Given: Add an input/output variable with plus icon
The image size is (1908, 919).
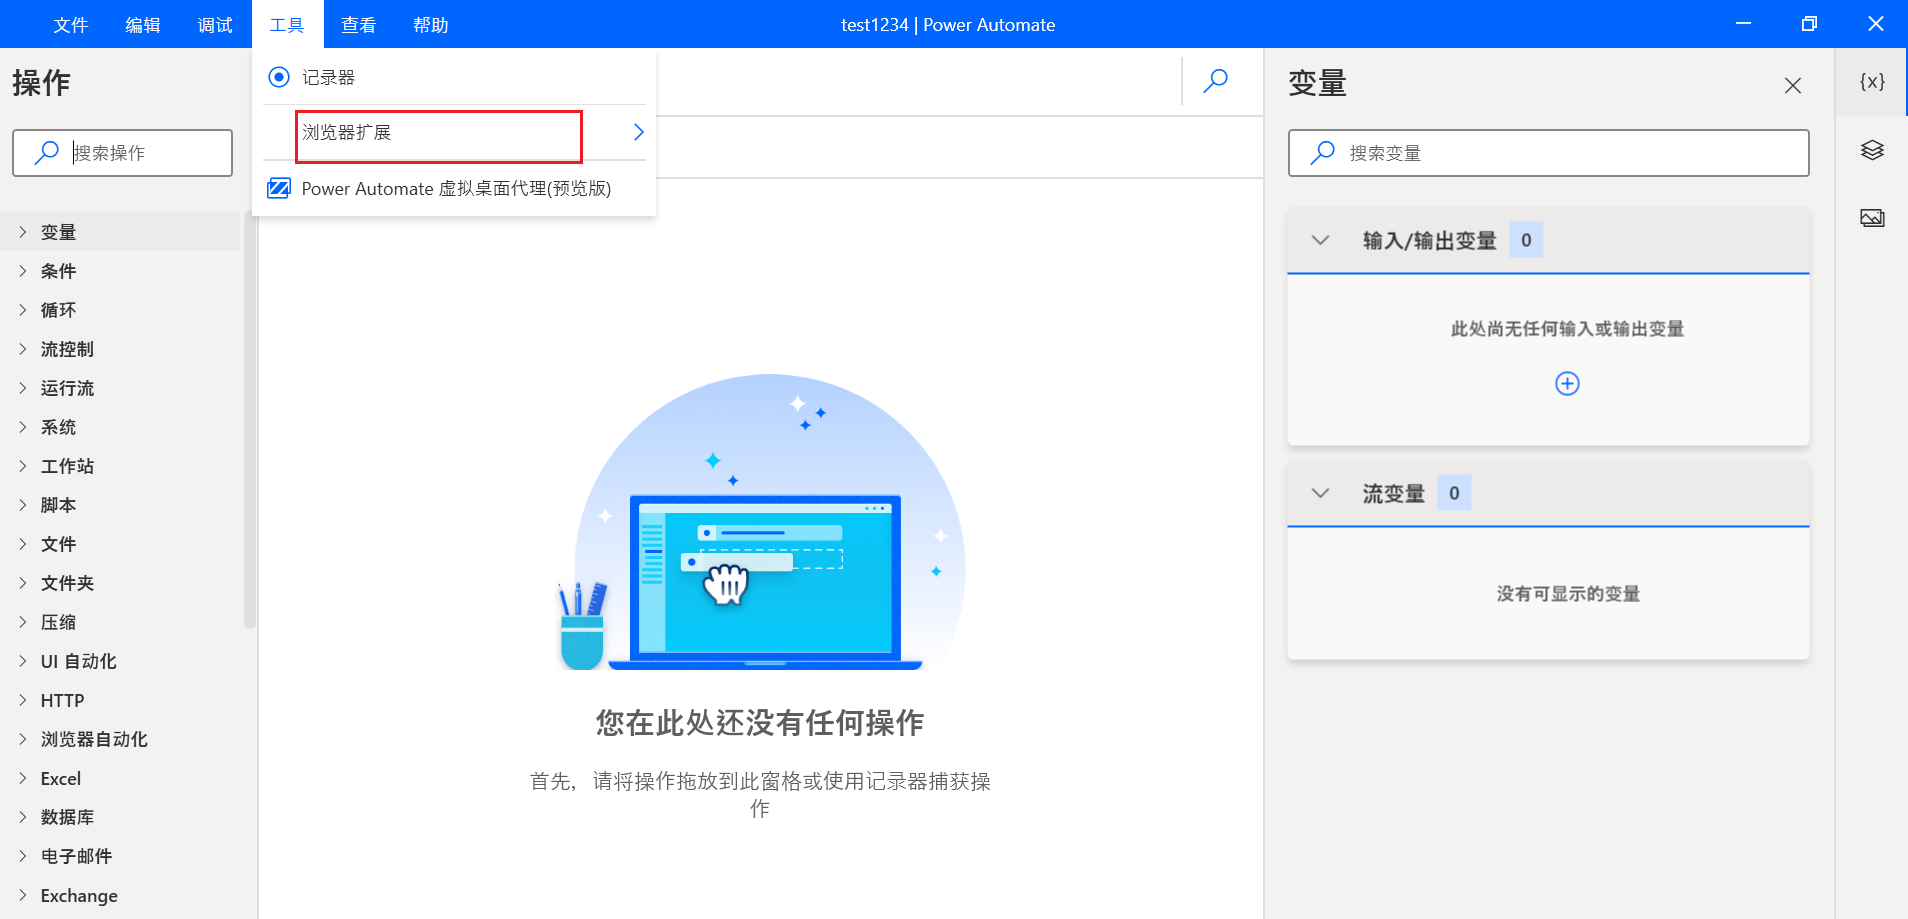Looking at the screenshot, I should pos(1567,384).
